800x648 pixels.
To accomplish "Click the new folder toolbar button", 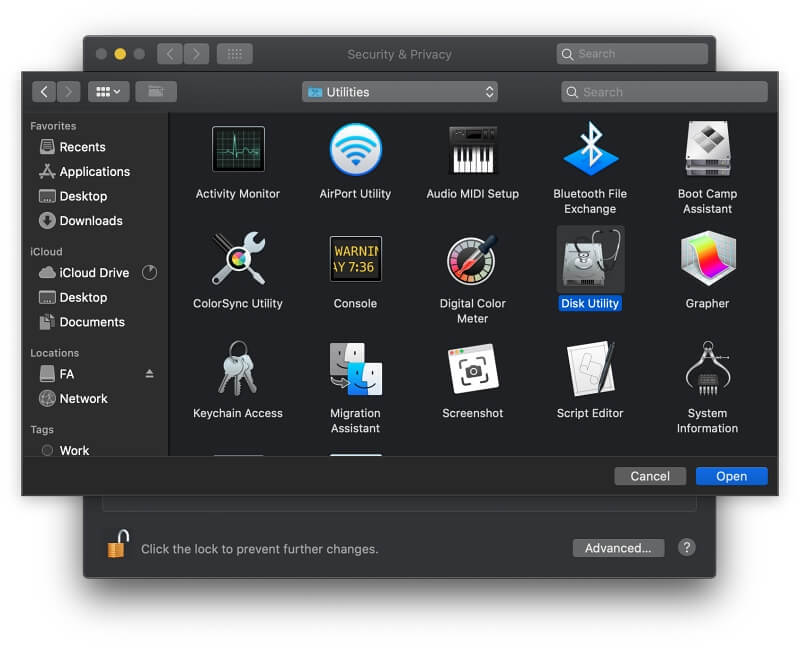I will (156, 92).
